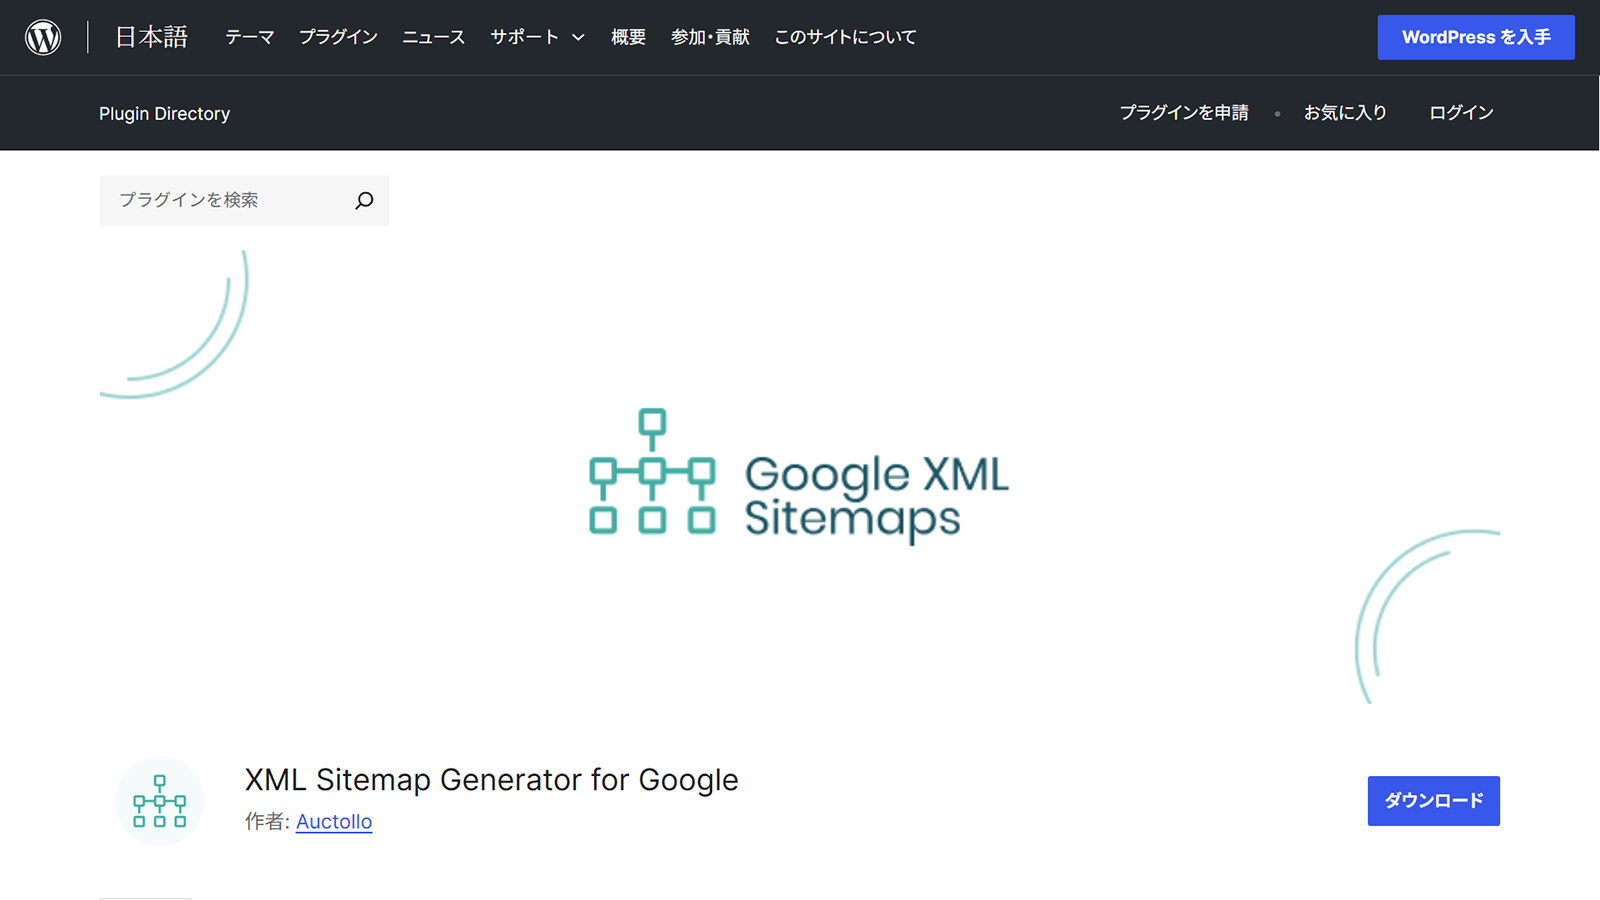
Task: Open the 日本語 site home link
Action: (x=151, y=37)
